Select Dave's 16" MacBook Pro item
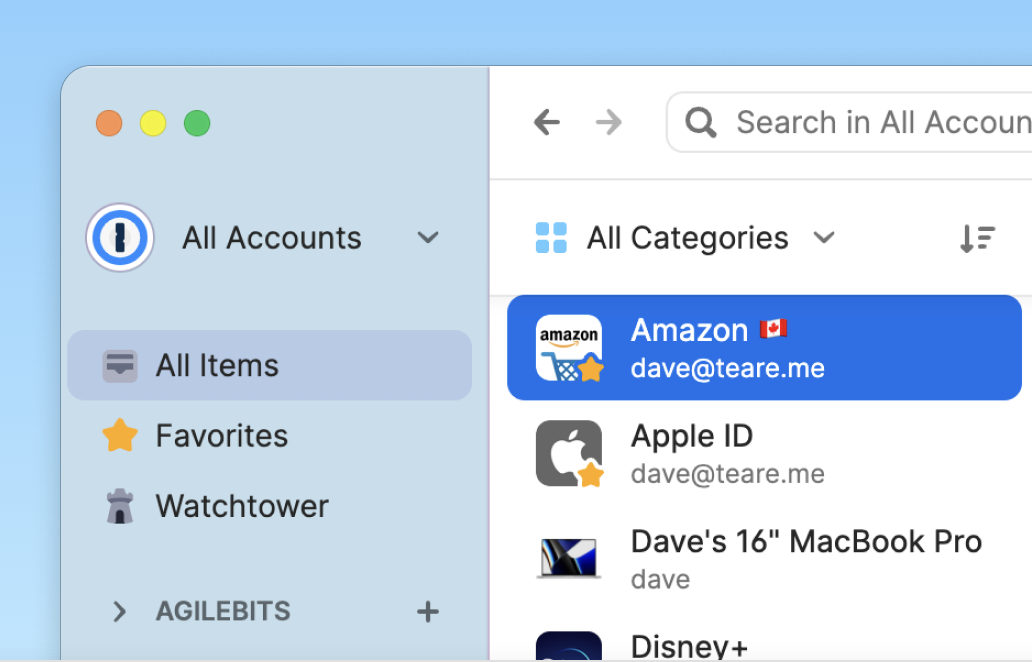 [764, 559]
